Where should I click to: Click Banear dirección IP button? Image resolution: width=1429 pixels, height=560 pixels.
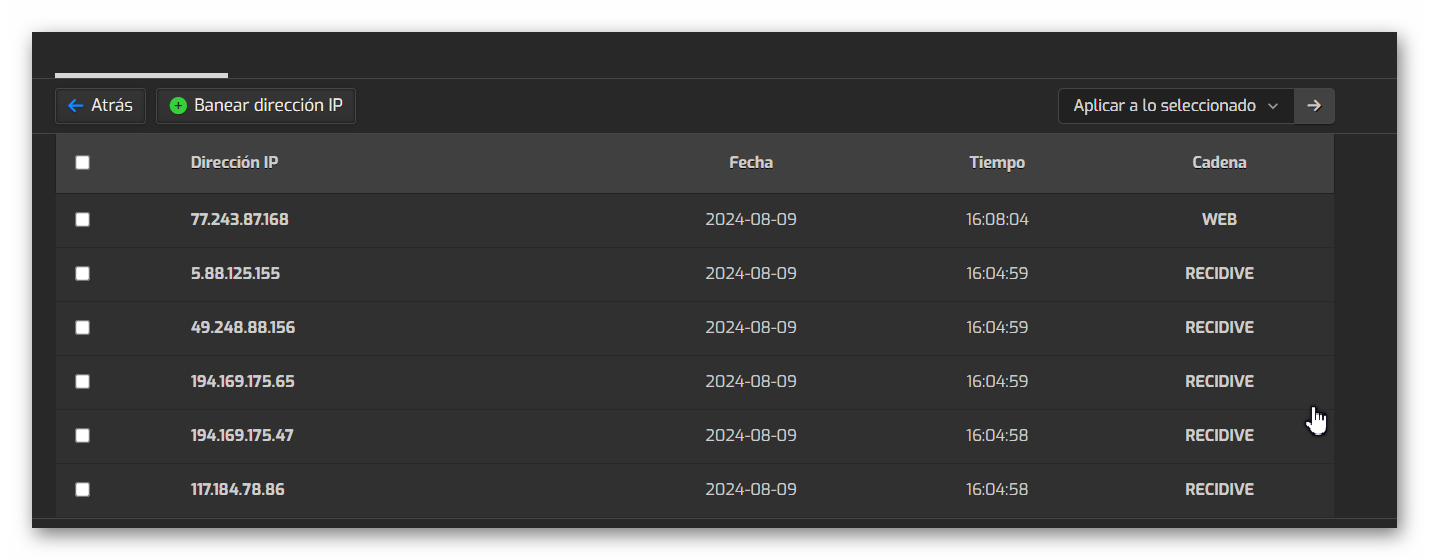click(x=256, y=105)
